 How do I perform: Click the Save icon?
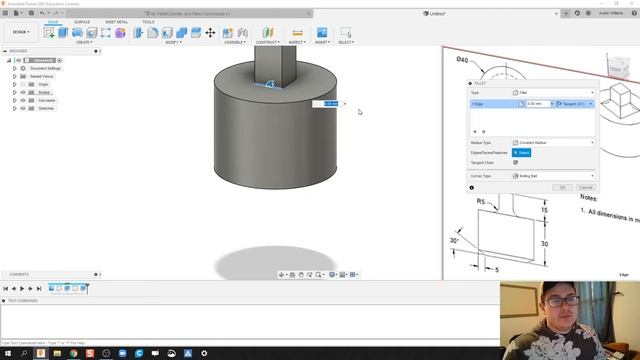tap(31, 13)
